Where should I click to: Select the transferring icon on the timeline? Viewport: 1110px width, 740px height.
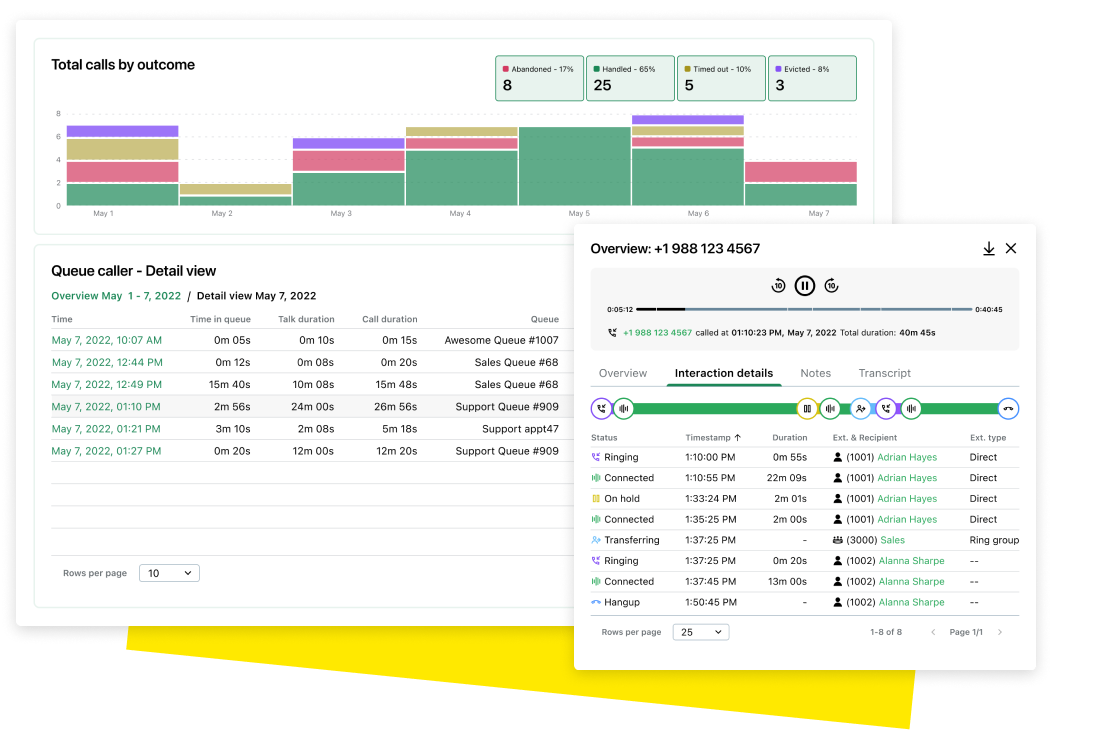860,408
